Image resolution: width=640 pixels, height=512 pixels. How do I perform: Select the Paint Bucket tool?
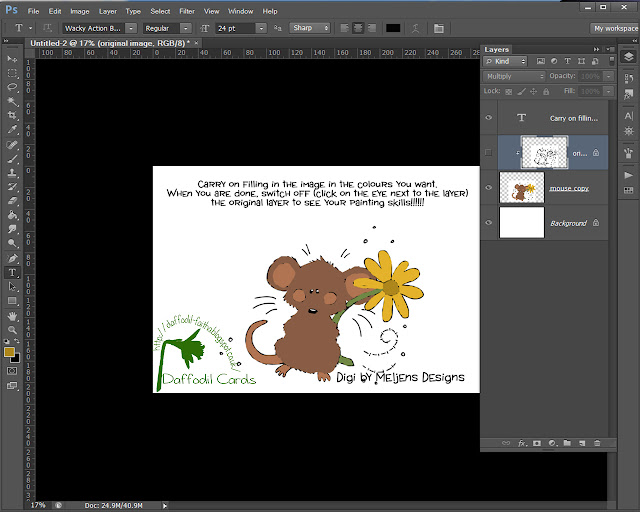click(x=12, y=215)
